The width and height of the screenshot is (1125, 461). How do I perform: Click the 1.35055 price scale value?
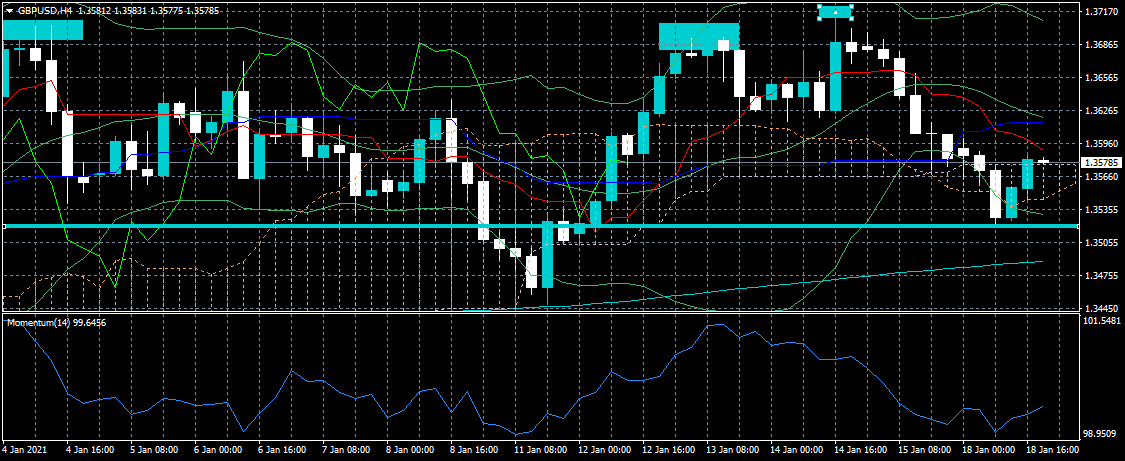coord(1100,243)
